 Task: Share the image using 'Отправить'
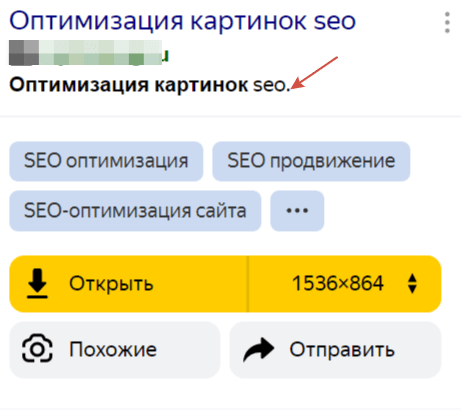pos(335,349)
